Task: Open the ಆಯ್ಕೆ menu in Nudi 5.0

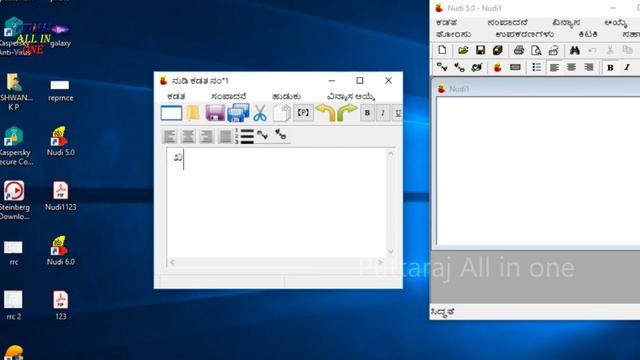Action: (616, 23)
